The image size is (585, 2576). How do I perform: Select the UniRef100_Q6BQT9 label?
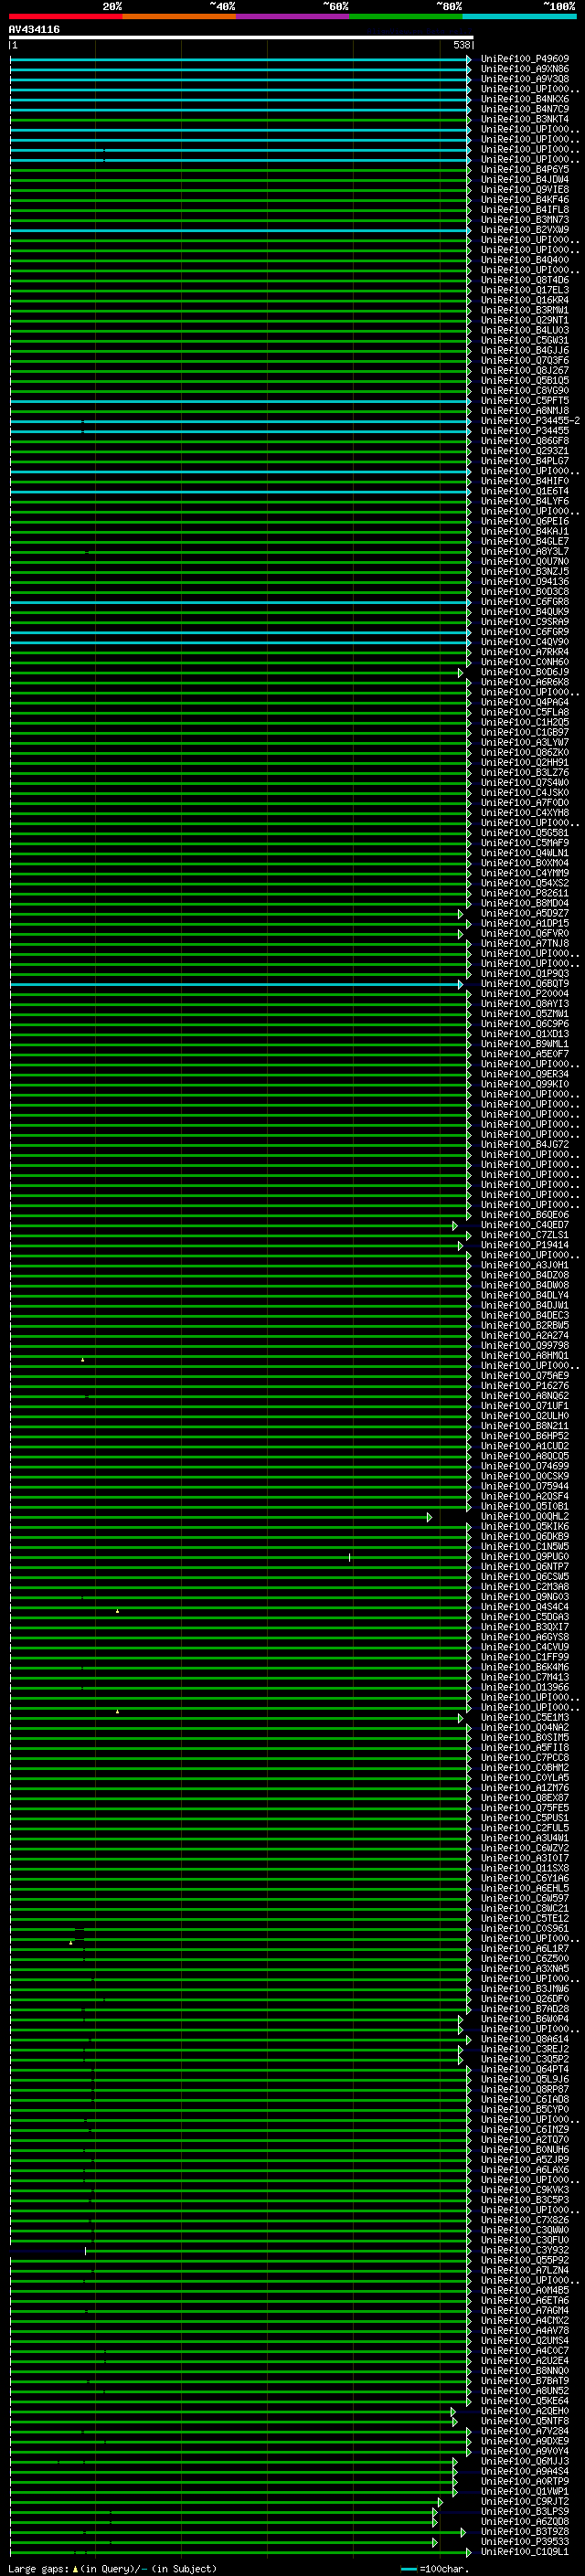tap(524, 983)
